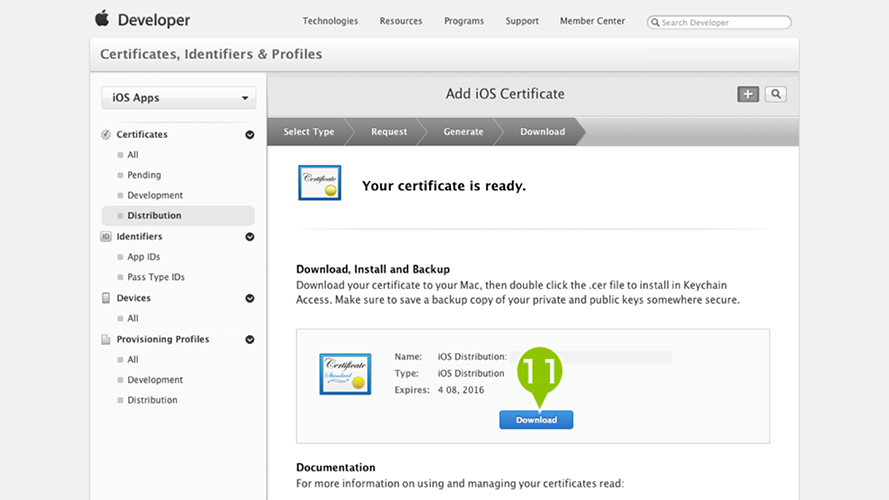Click the Devices section heading
The image size is (889, 500).
133,298
